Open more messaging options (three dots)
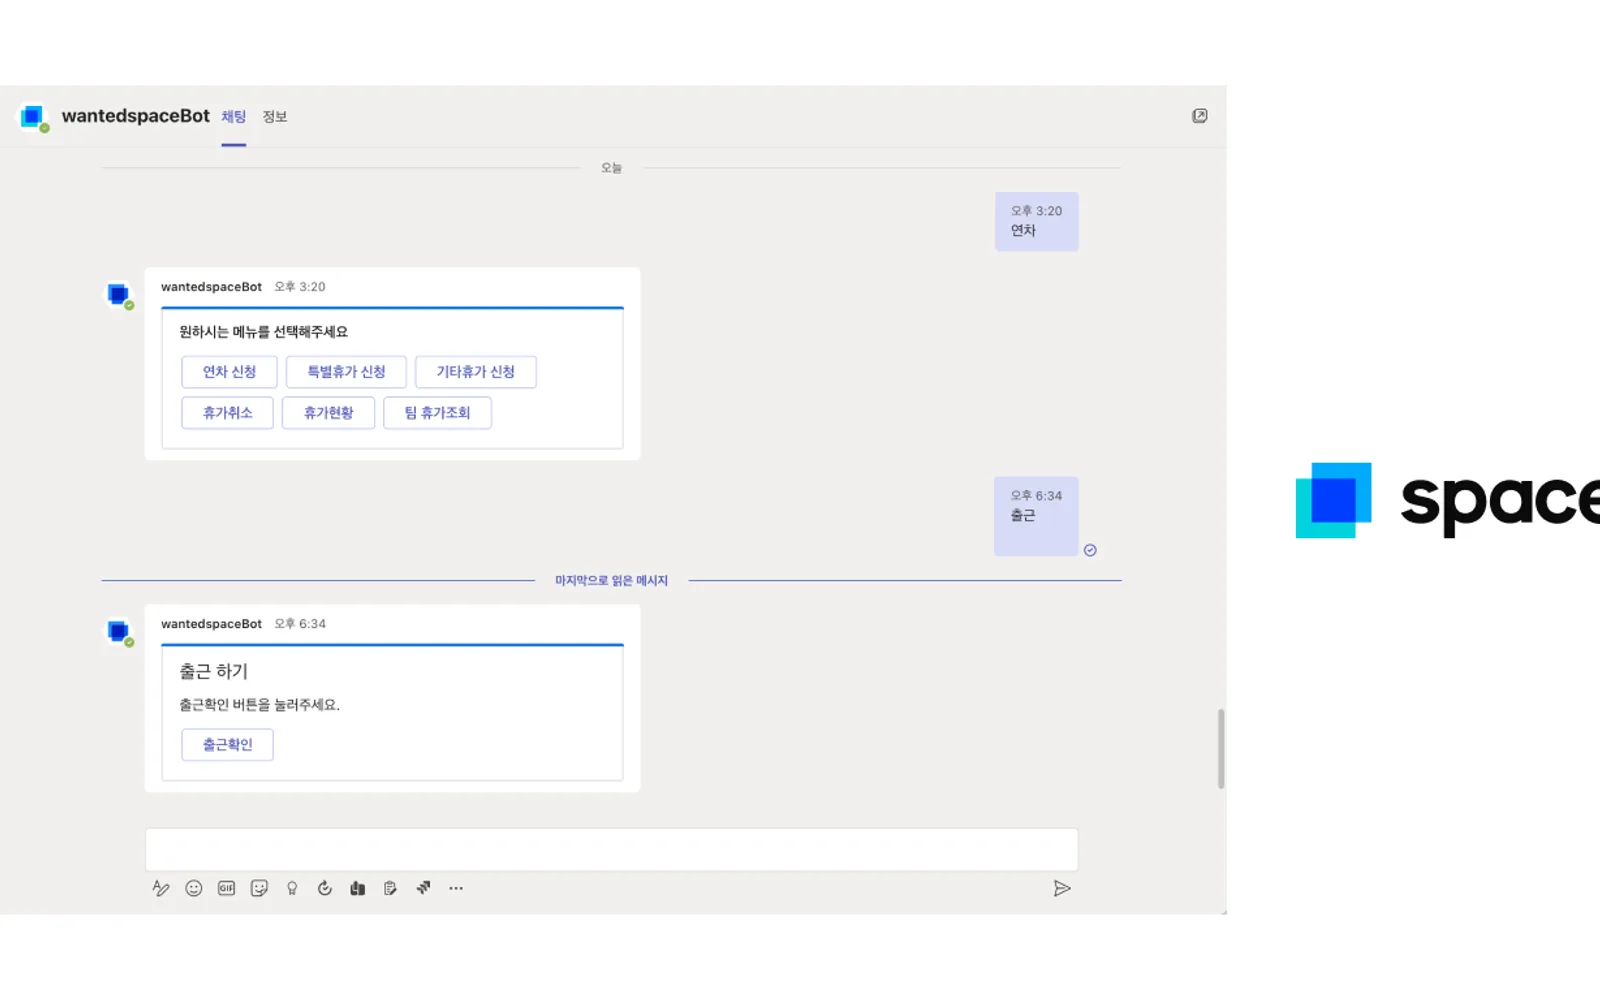1600x1000 pixels. point(456,888)
